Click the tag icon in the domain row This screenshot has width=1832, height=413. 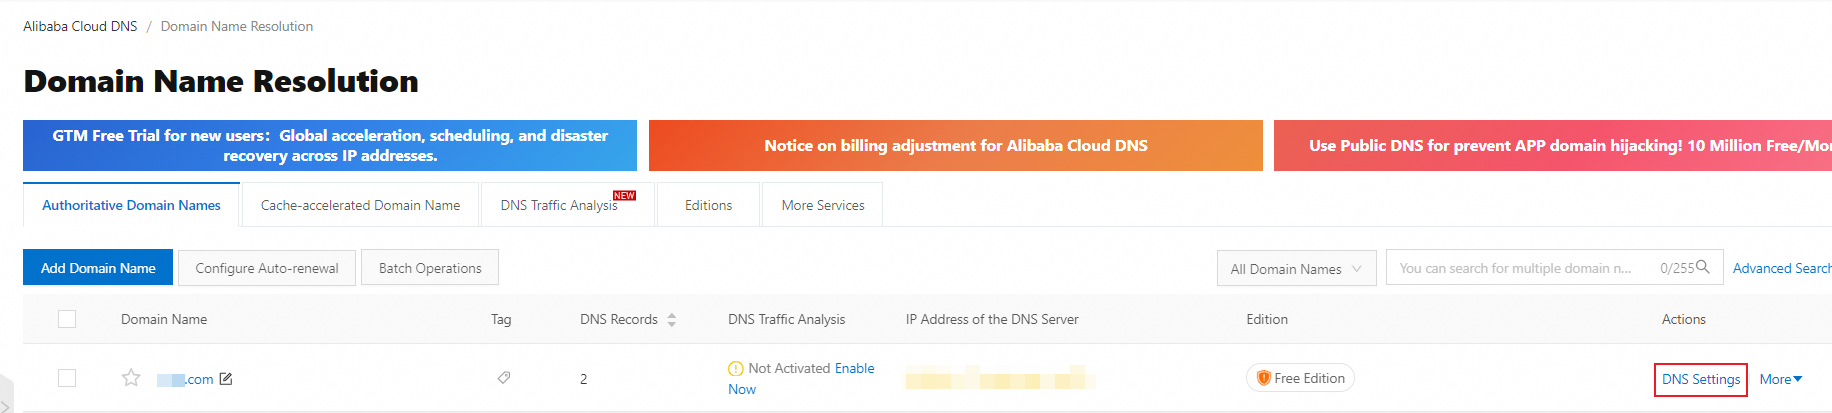click(x=504, y=378)
